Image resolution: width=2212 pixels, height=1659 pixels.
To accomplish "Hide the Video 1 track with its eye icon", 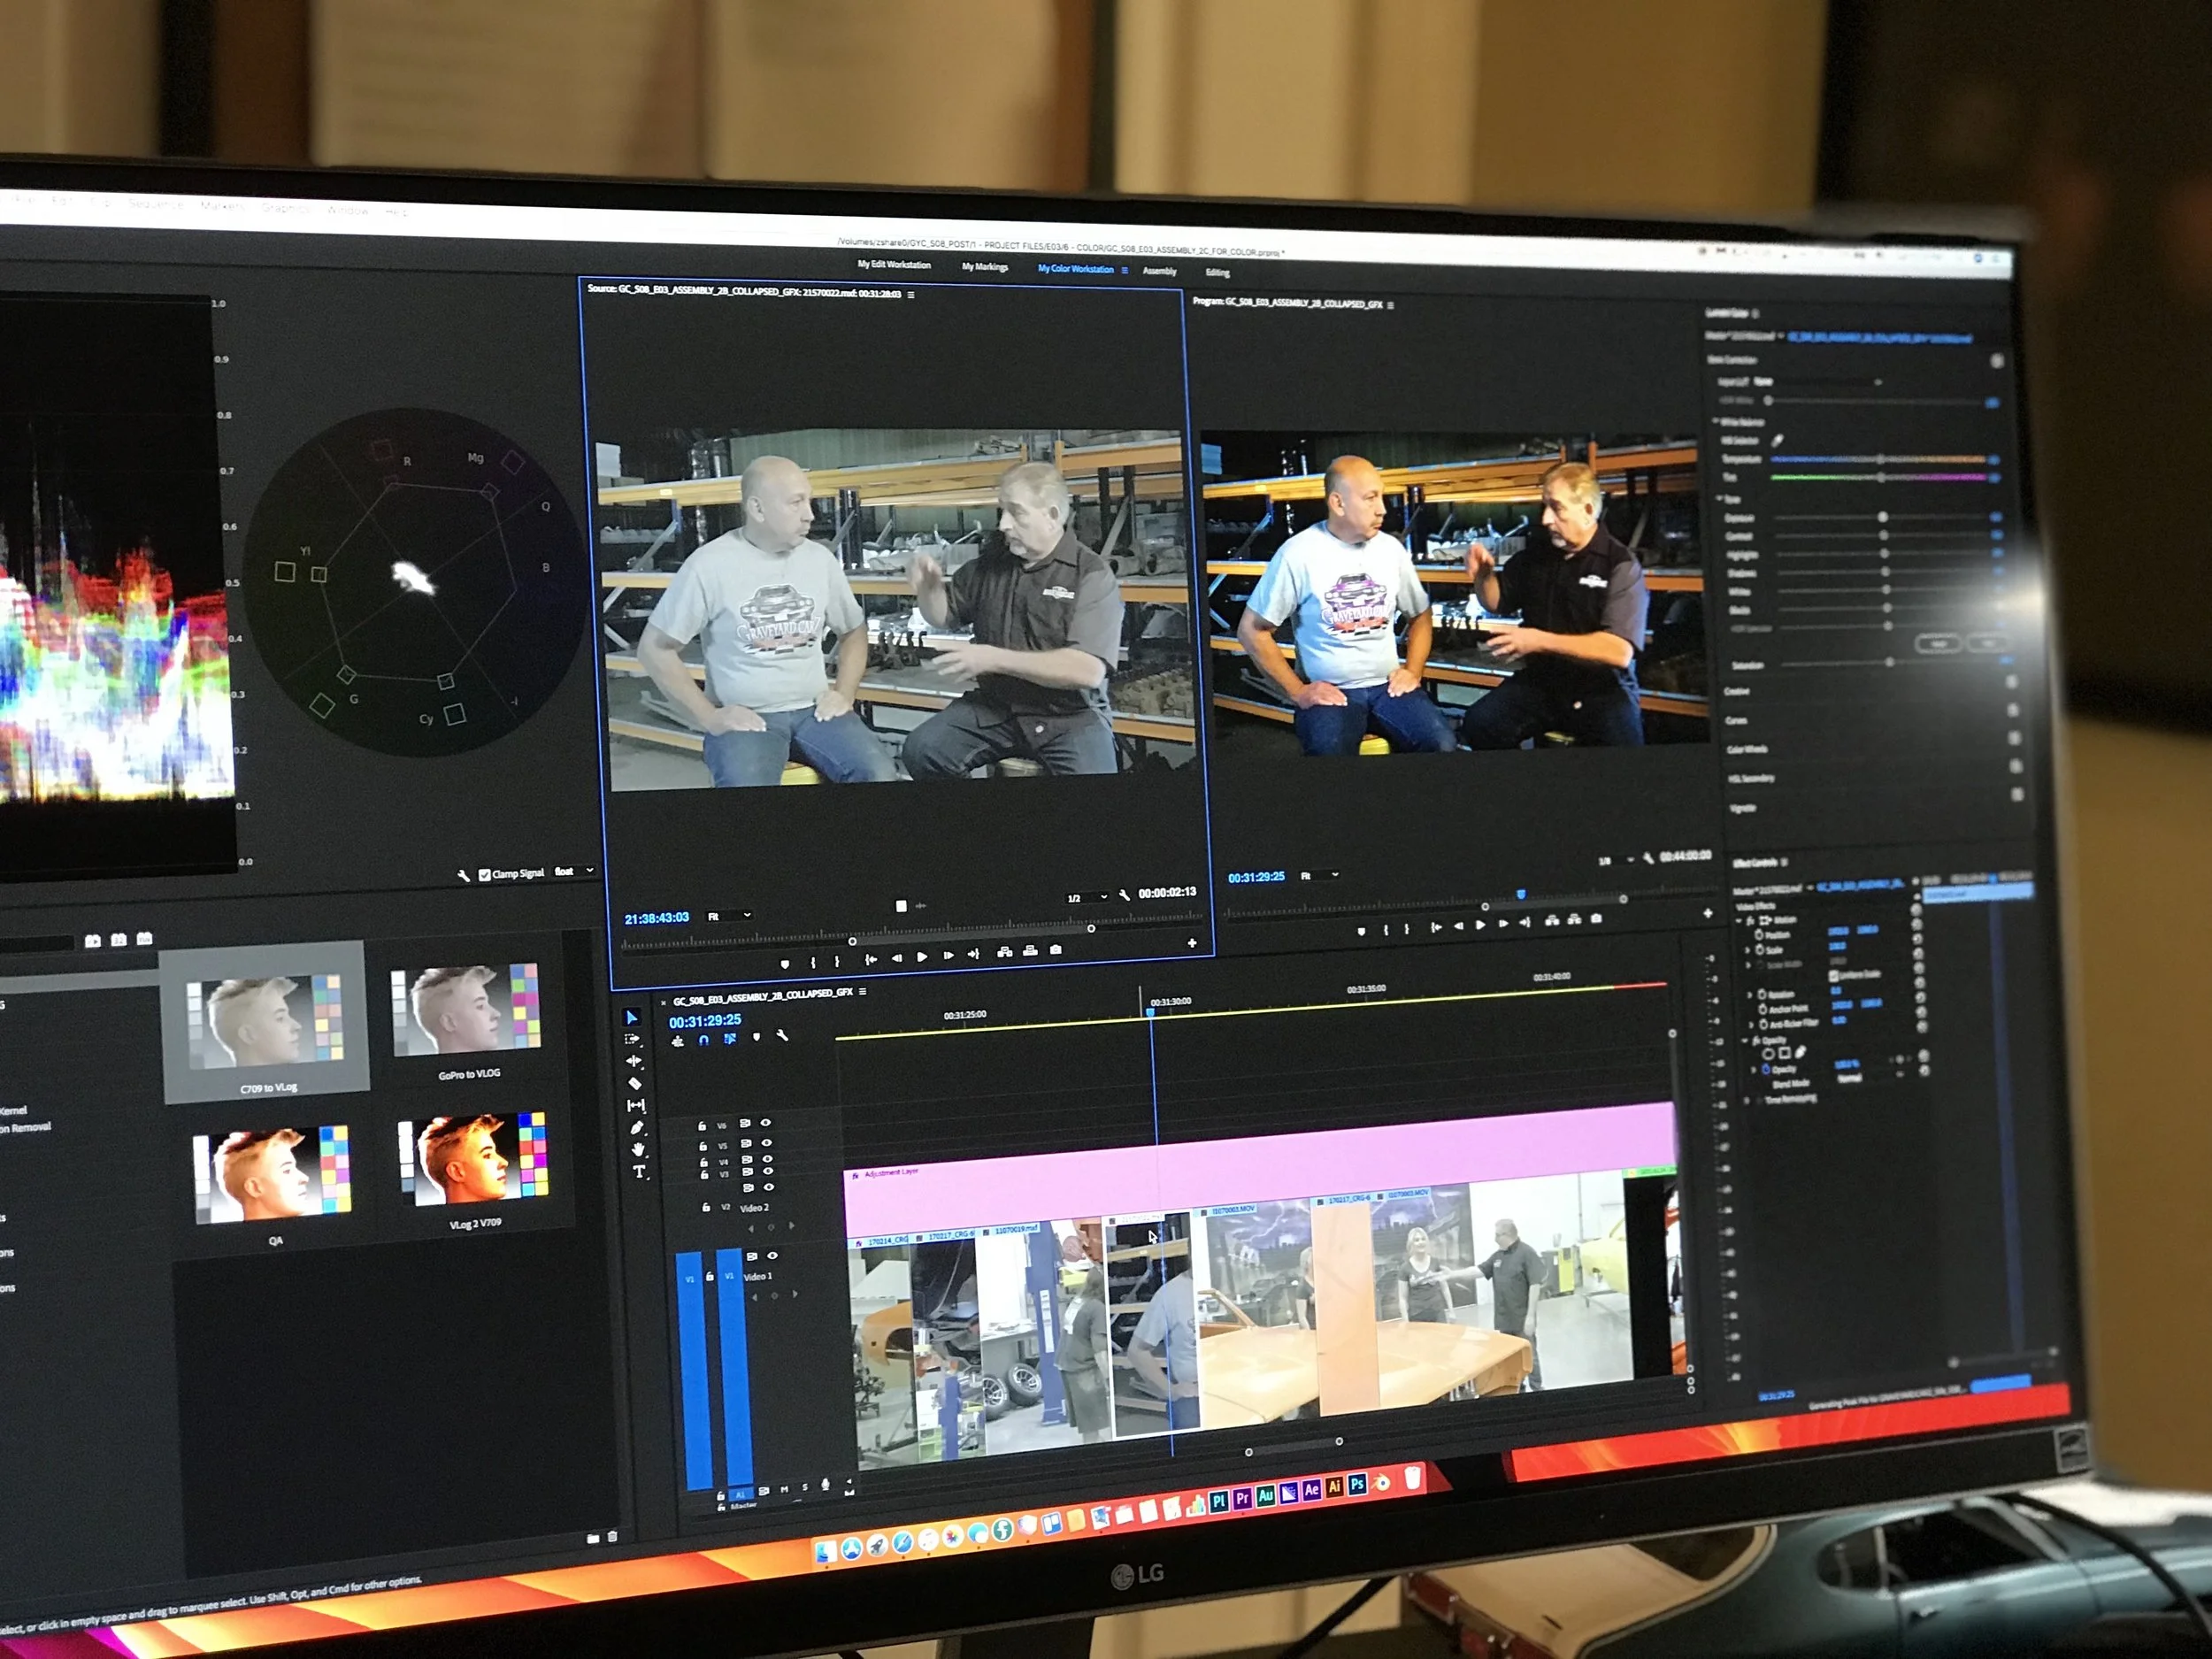I will [772, 1255].
